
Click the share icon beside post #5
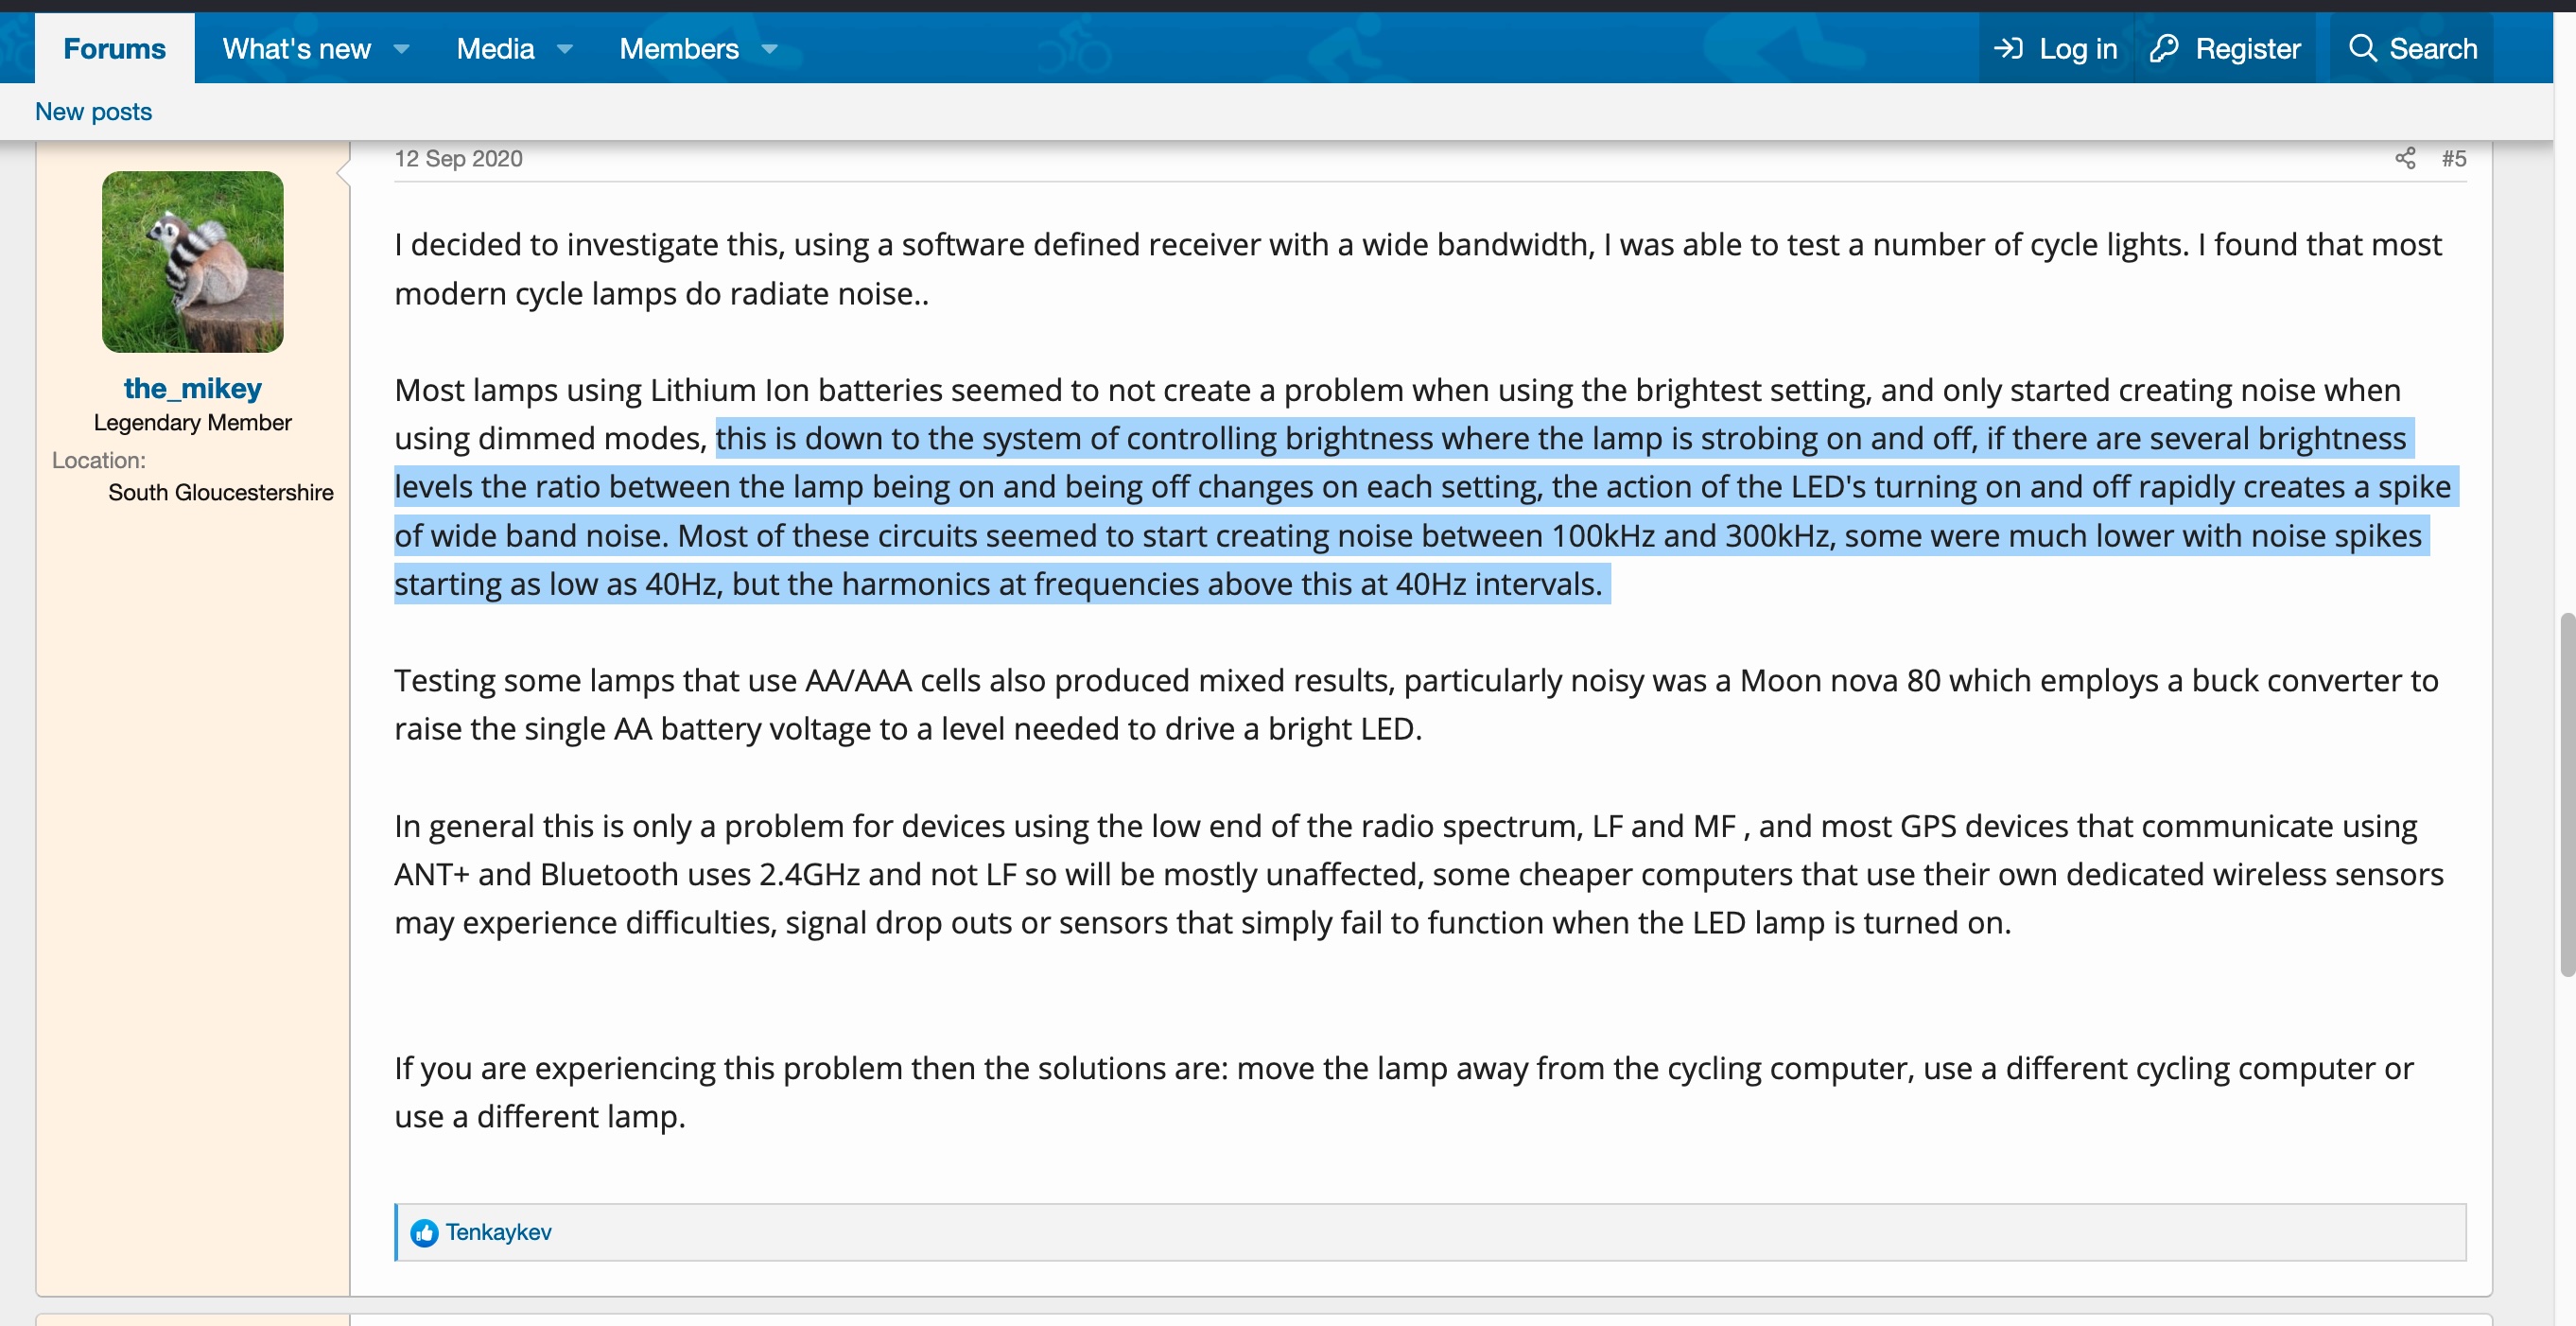coord(2405,158)
